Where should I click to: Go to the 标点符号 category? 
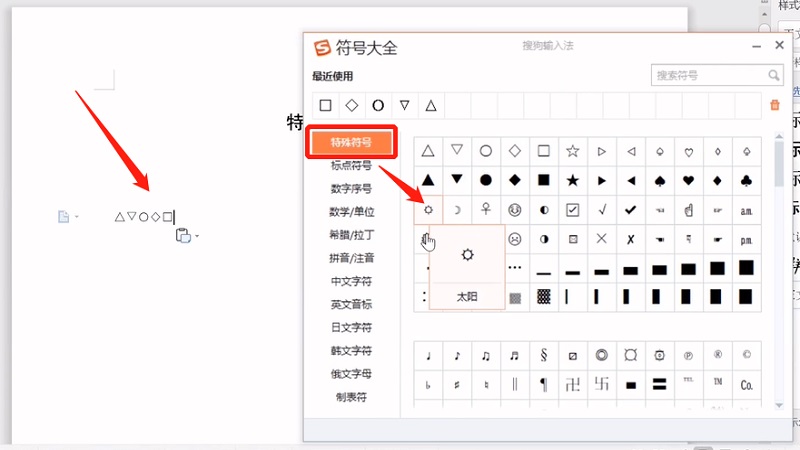351,165
